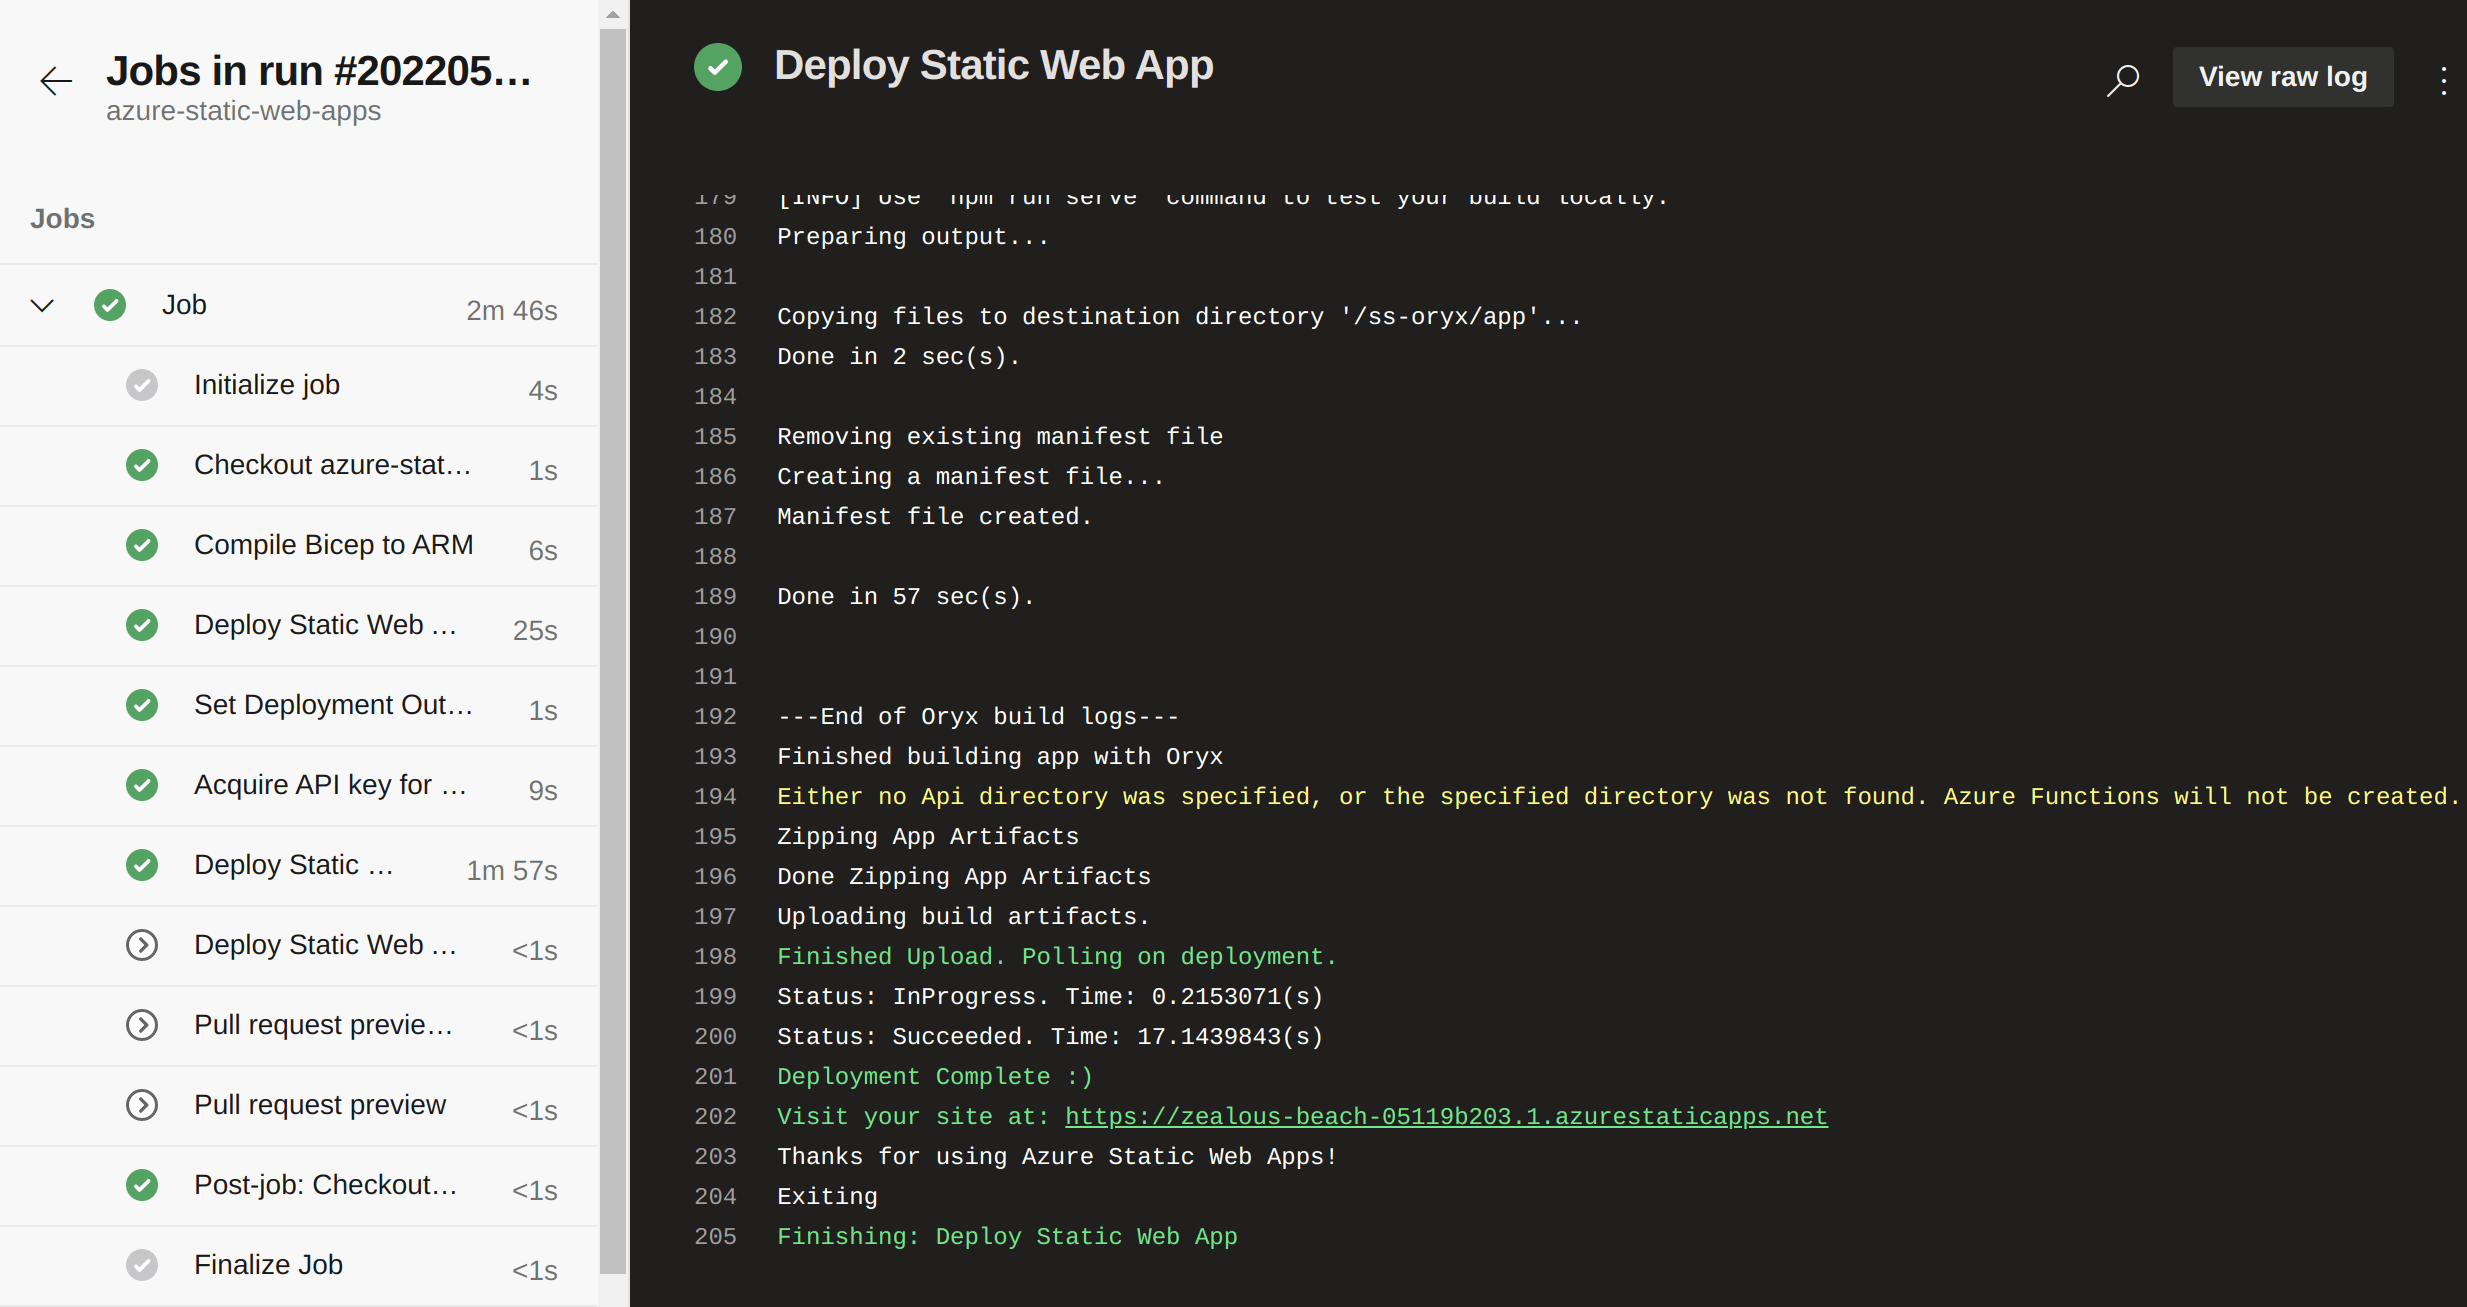Viewport: 2467px width, 1307px height.
Task: Click the Status: Succeeded log line
Action: point(1050,1037)
